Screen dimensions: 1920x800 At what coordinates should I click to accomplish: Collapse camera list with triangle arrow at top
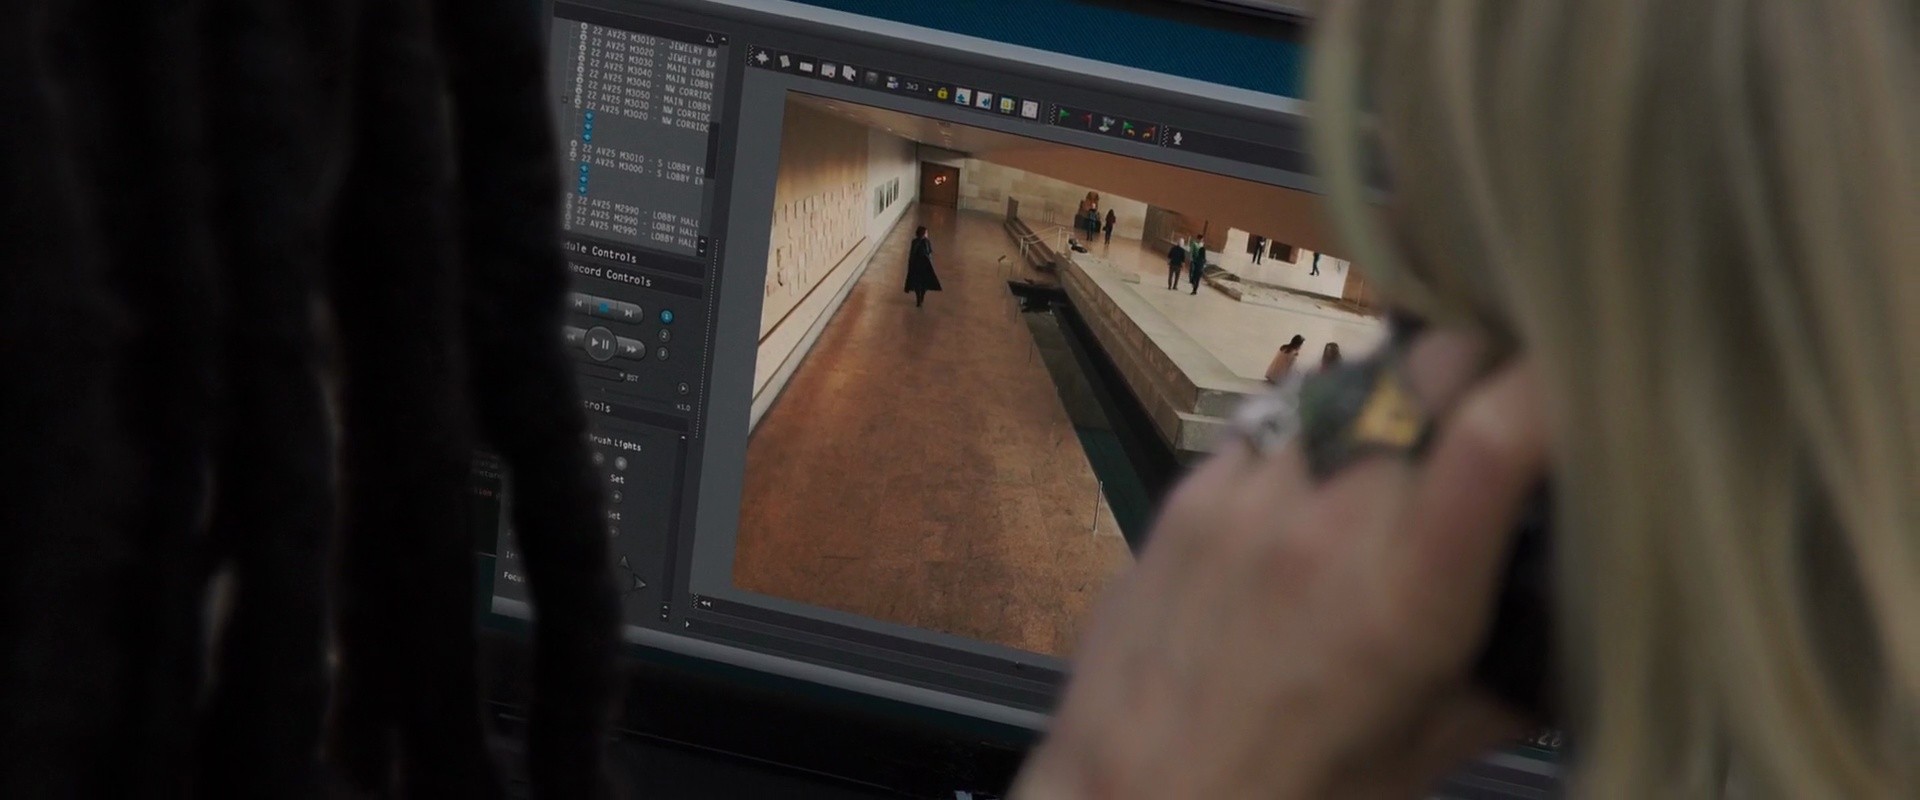[710, 38]
